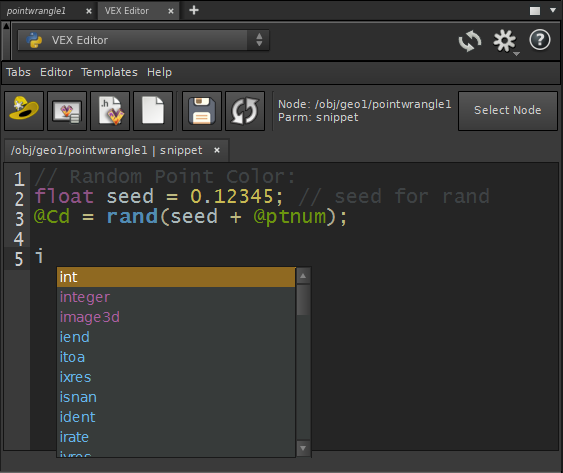The width and height of the screenshot is (563, 473).
Task: Click the 'Parm: snippet' label
Action: tap(318, 117)
